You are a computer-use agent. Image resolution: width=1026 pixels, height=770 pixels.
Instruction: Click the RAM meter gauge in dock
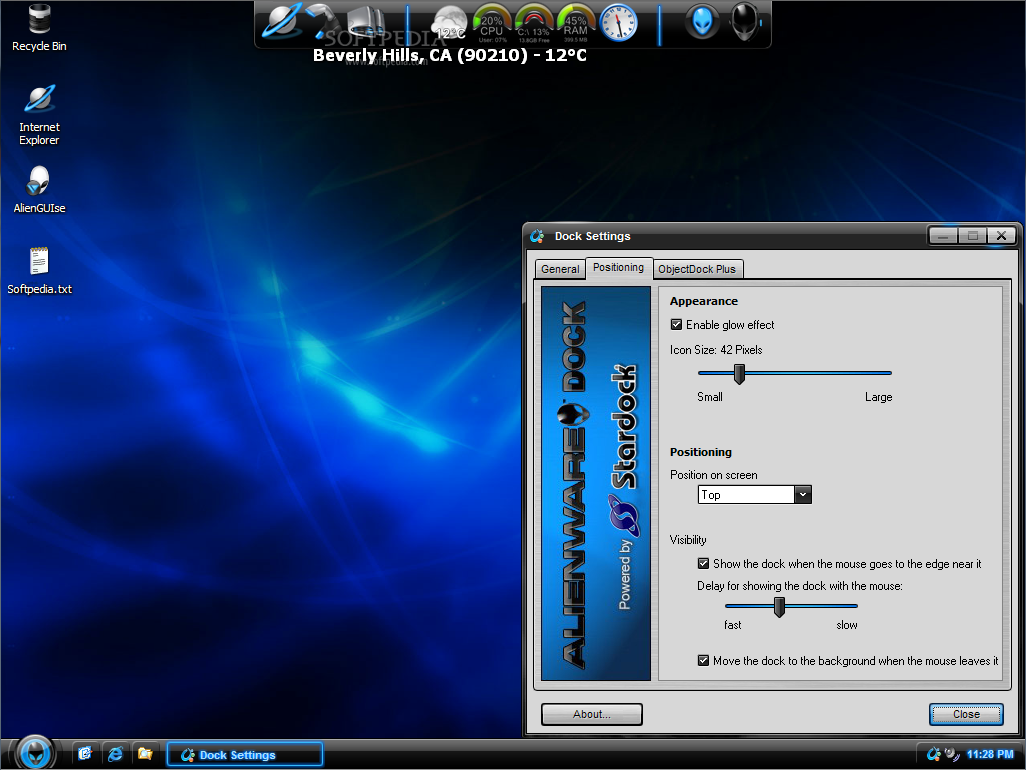[576, 24]
